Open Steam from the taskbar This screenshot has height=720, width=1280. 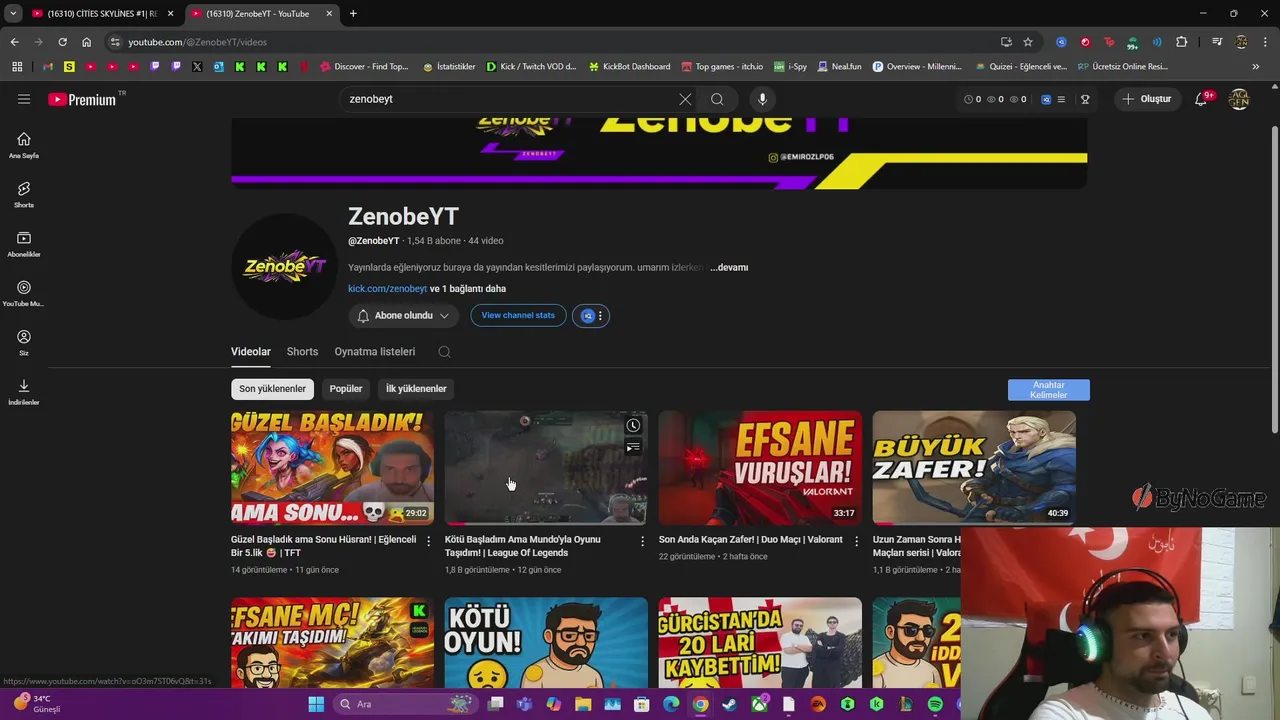(x=730, y=704)
